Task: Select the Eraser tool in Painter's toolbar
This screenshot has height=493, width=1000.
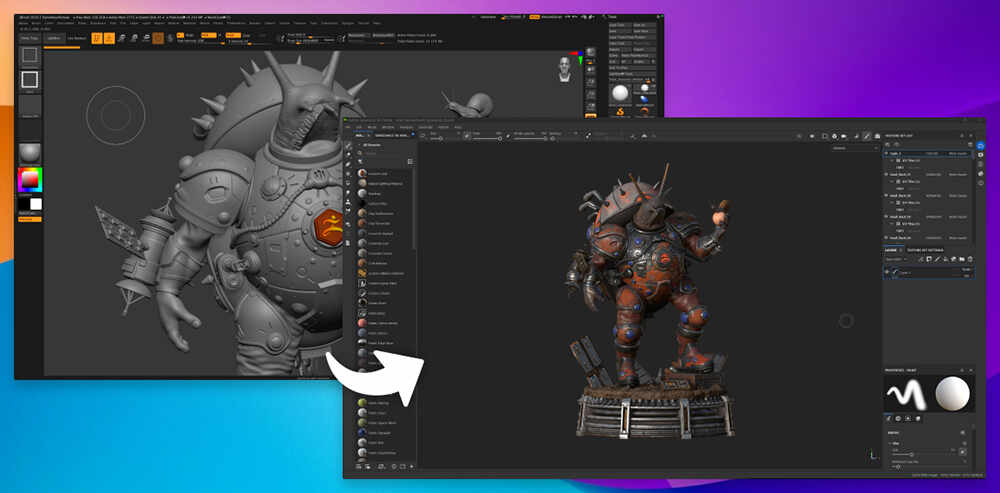Action: click(348, 154)
